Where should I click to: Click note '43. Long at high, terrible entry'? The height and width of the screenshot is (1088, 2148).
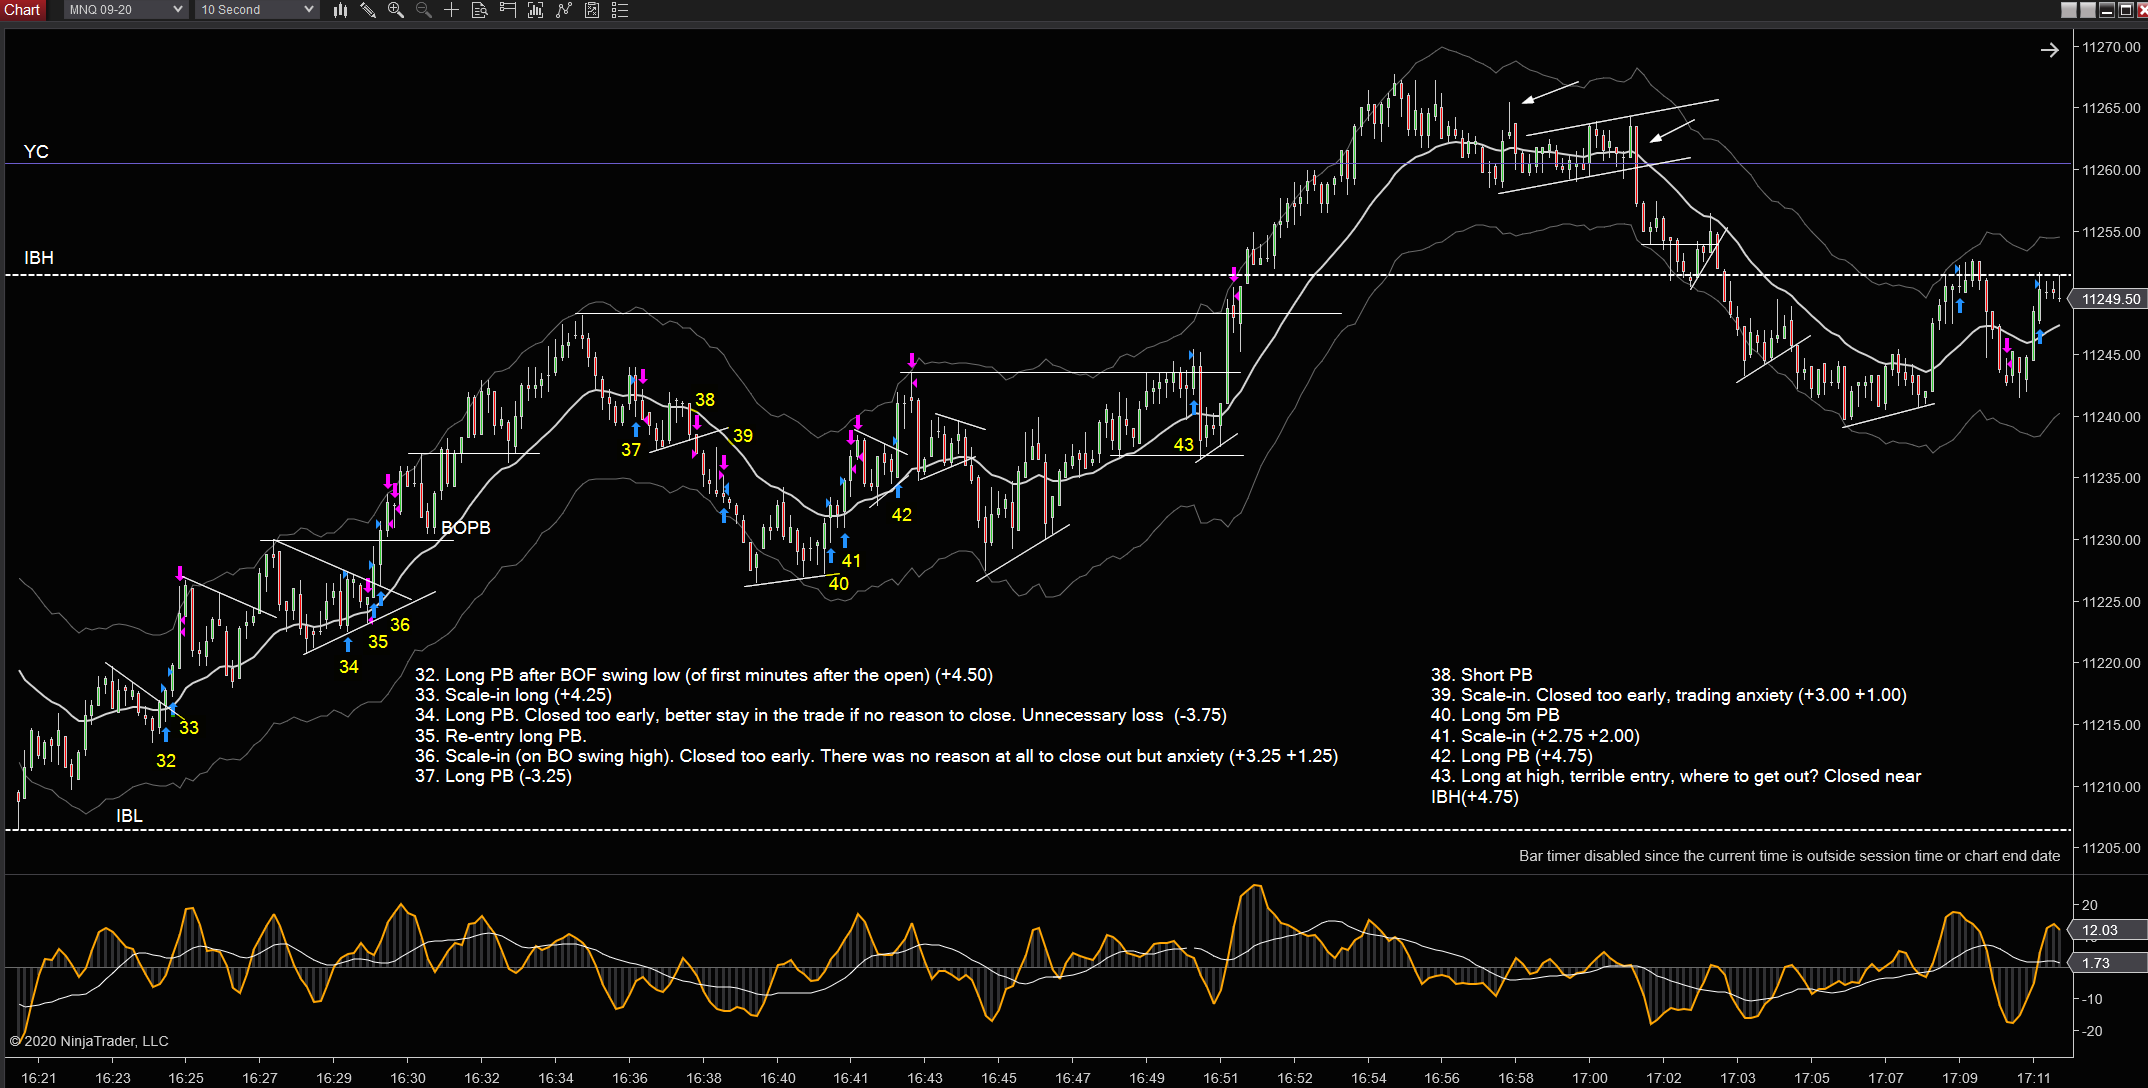click(x=1676, y=786)
